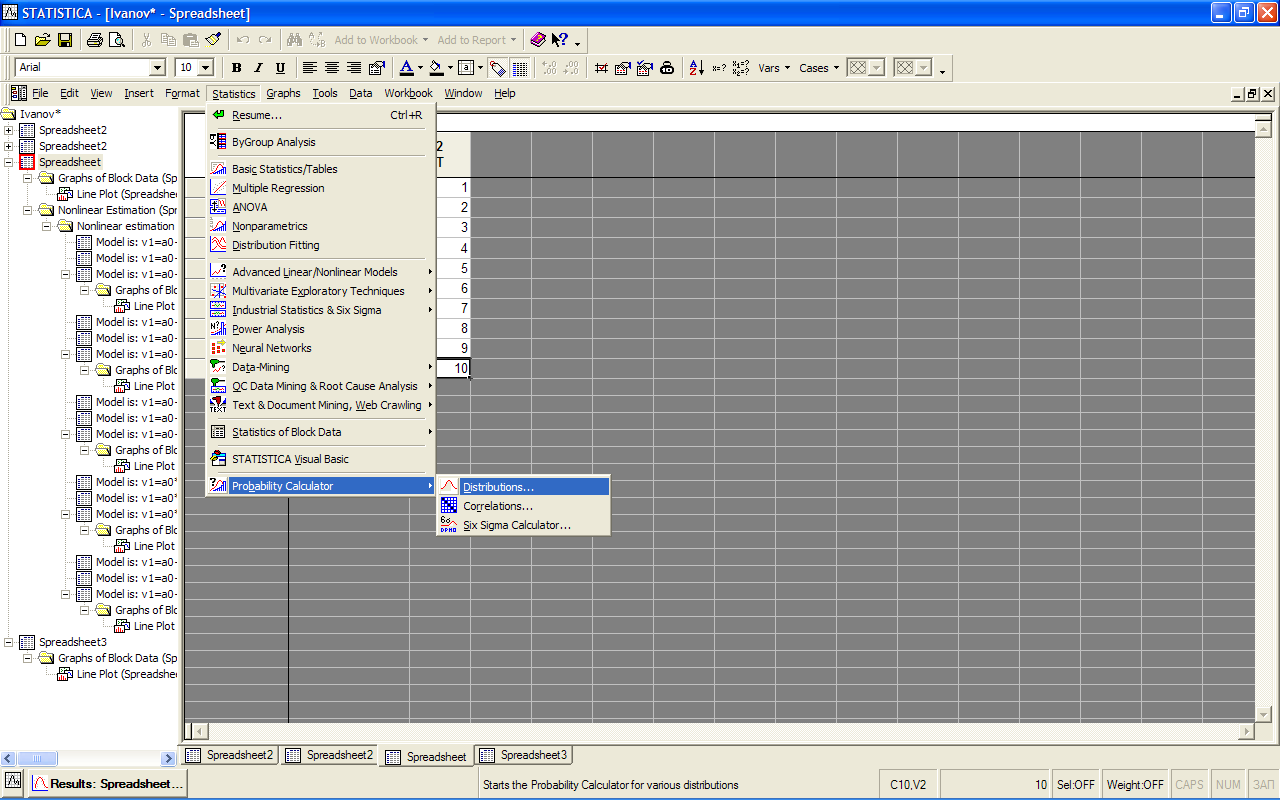The image size is (1280, 800).
Task: Open the Print Preview tool
Action: (x=117, y=40)
